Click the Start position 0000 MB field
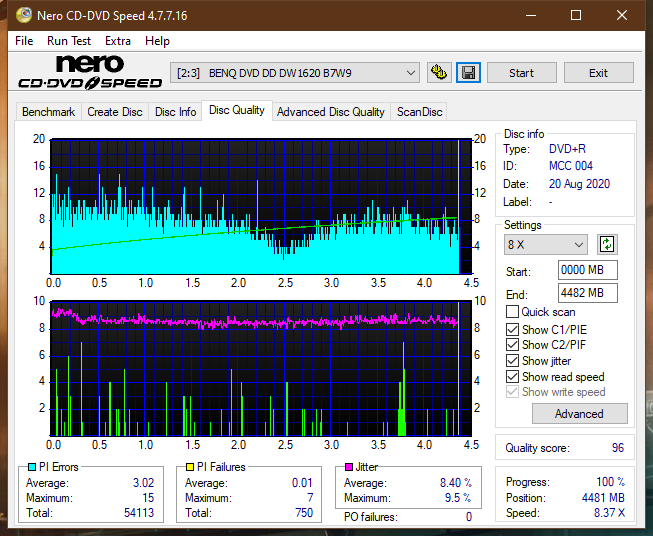 pos(587,270)
